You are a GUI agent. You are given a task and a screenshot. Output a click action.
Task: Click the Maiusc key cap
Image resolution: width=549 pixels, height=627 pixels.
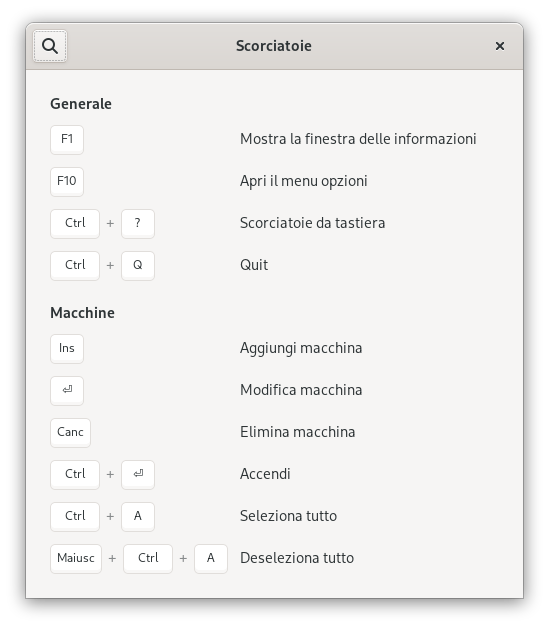click(76, 558)
